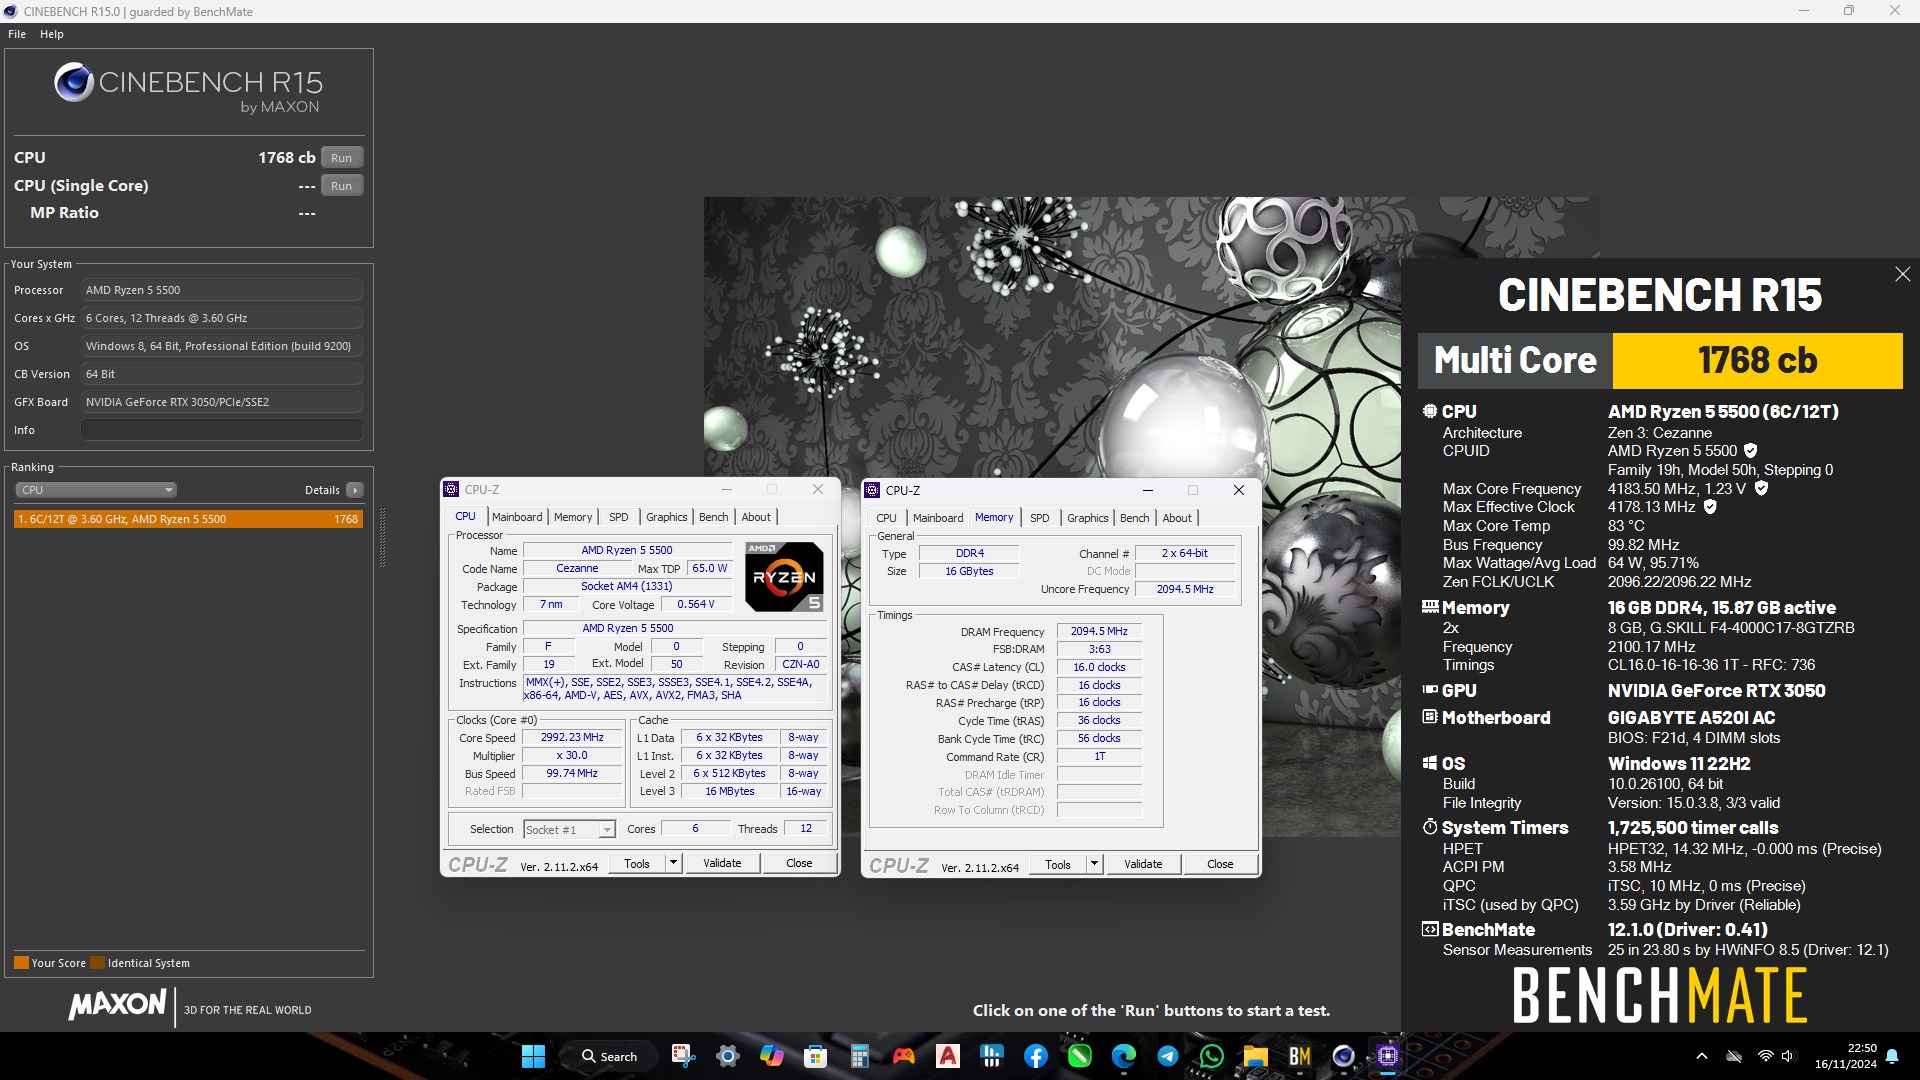Screen dimensions: 1920x1080
Task: Open the Settings gear in the taskbar
Action: pos(728,1056)
